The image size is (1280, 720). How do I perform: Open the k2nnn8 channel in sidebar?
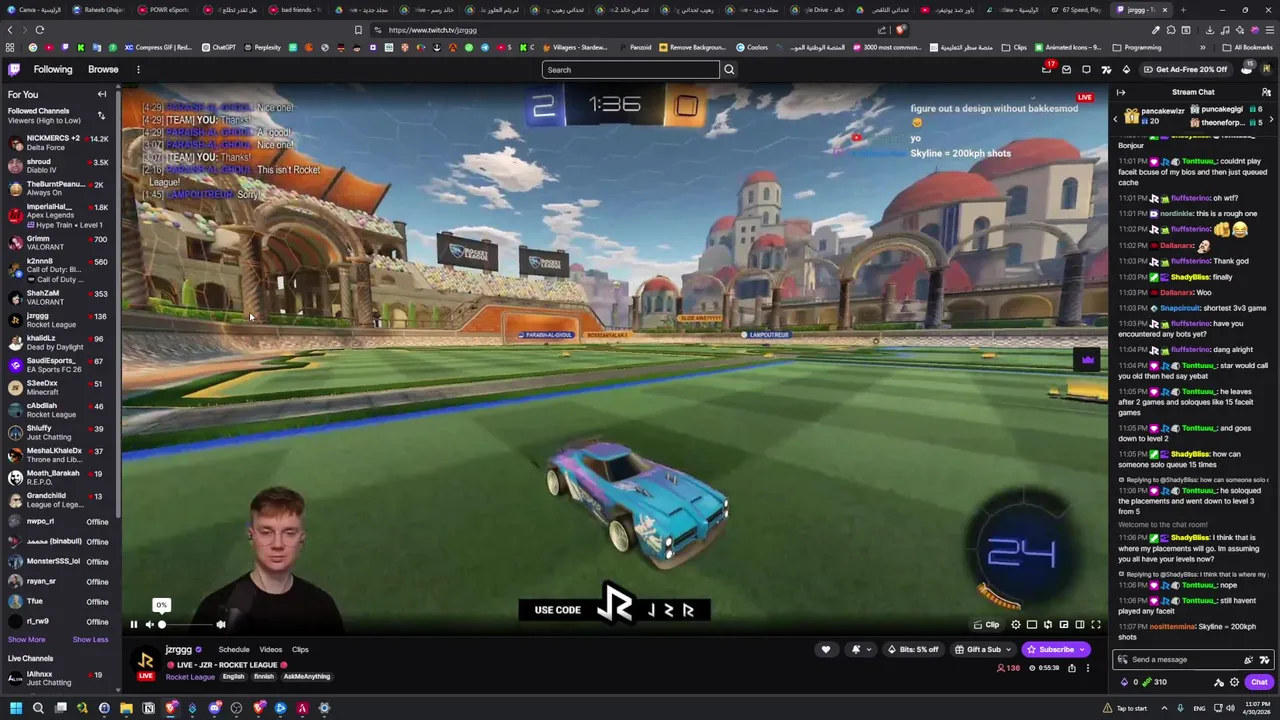pos(58,270)
